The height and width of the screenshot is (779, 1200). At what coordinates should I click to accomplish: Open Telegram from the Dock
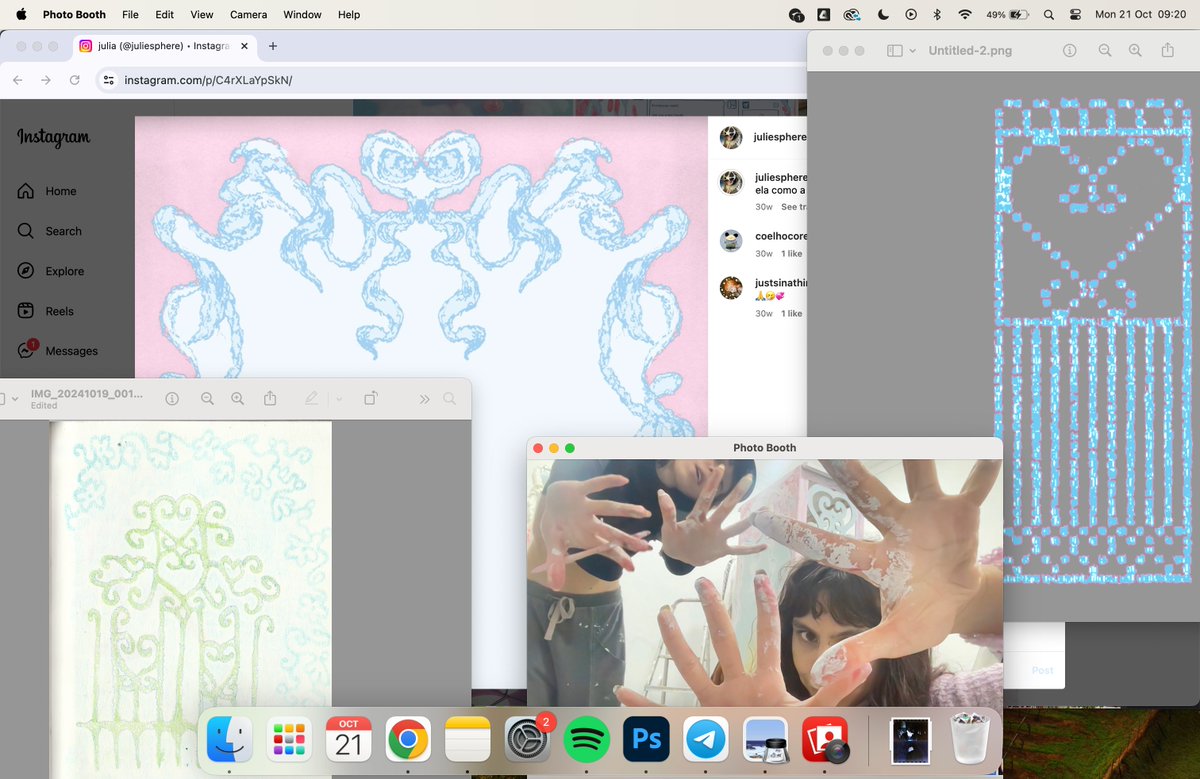(706, 740)
